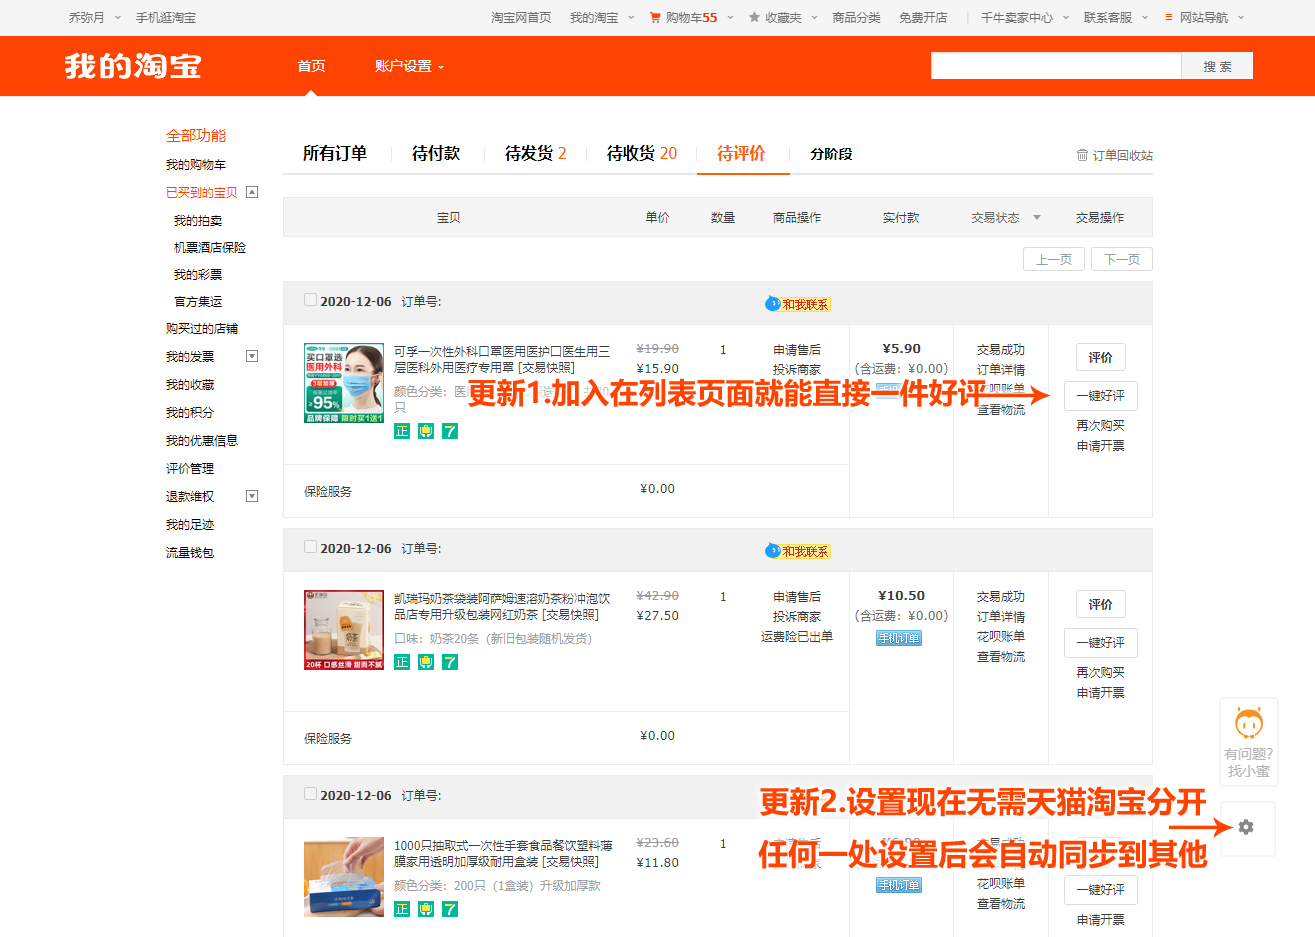Click 评价 button for the milk tea order
Image resolution: width=1315 pixels, height=937 pixels.
point(1100,604)
